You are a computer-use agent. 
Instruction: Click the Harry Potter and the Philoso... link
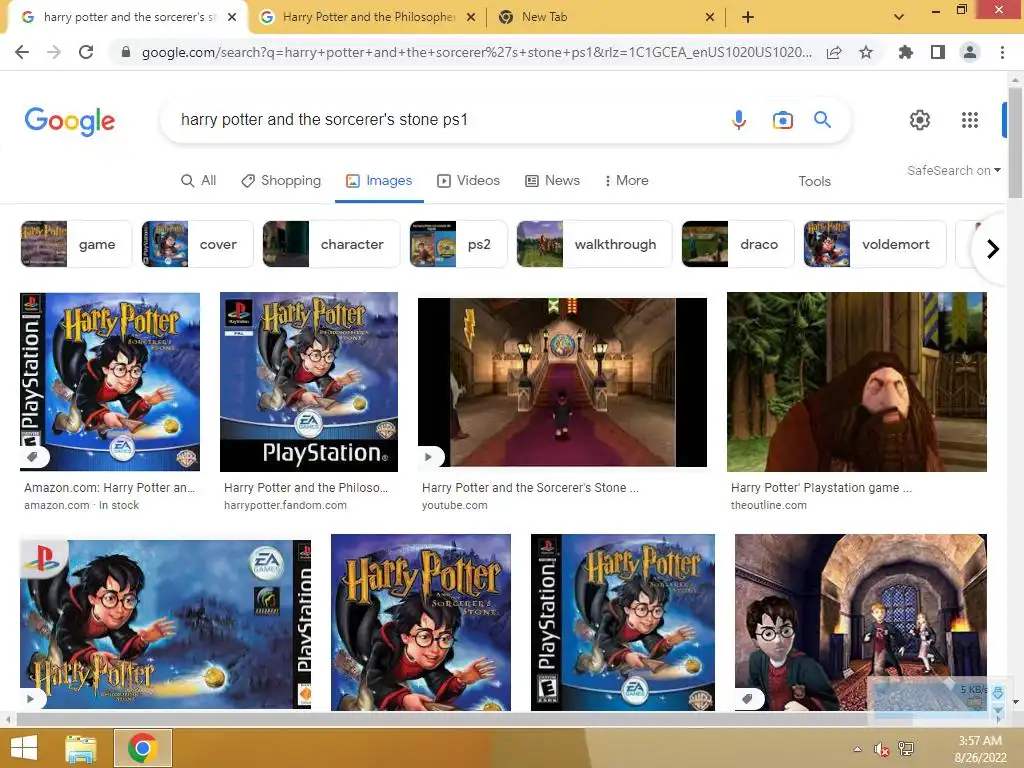306,487
